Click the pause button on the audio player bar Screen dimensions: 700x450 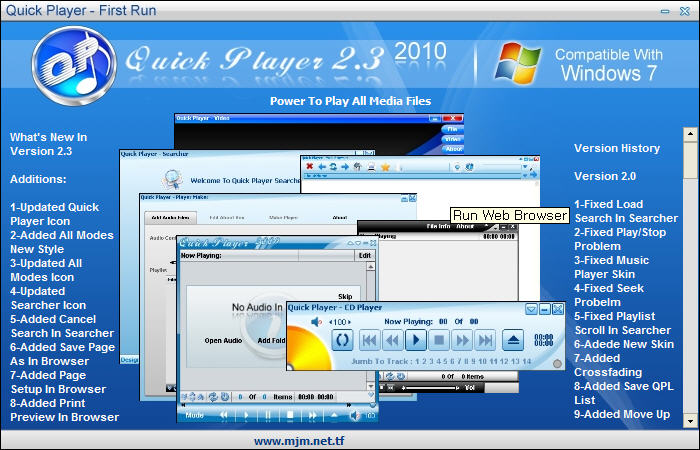click(x=268, y=416)
